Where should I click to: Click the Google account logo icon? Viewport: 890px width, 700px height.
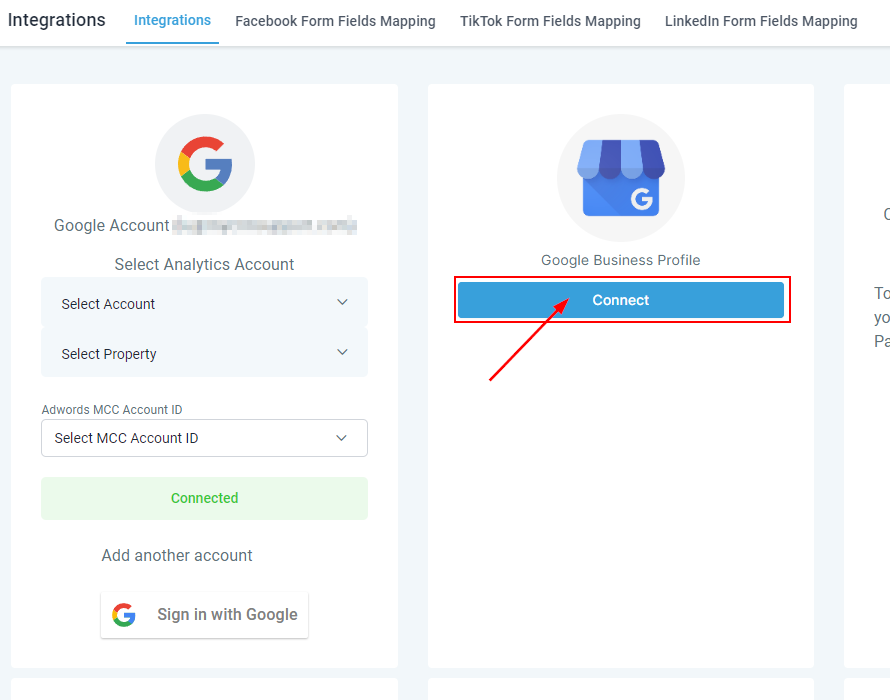pos(205,164)
